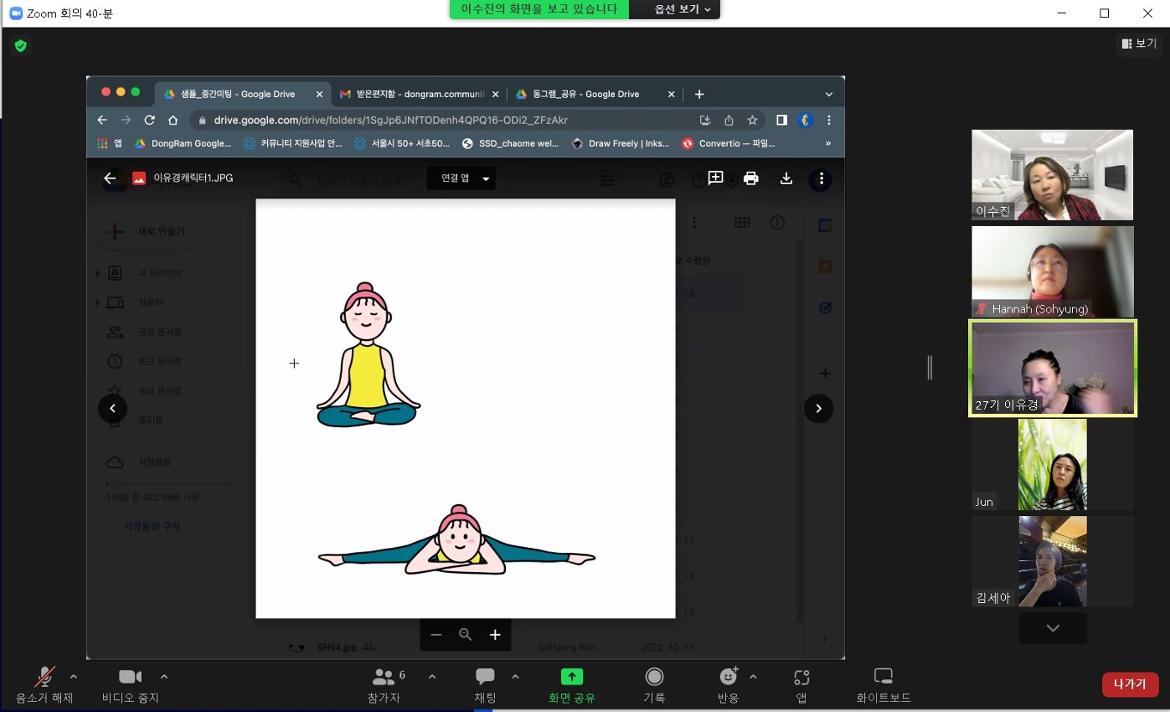Unmute microphone with 음소거 해제
1170x712 pixels.
44,684
